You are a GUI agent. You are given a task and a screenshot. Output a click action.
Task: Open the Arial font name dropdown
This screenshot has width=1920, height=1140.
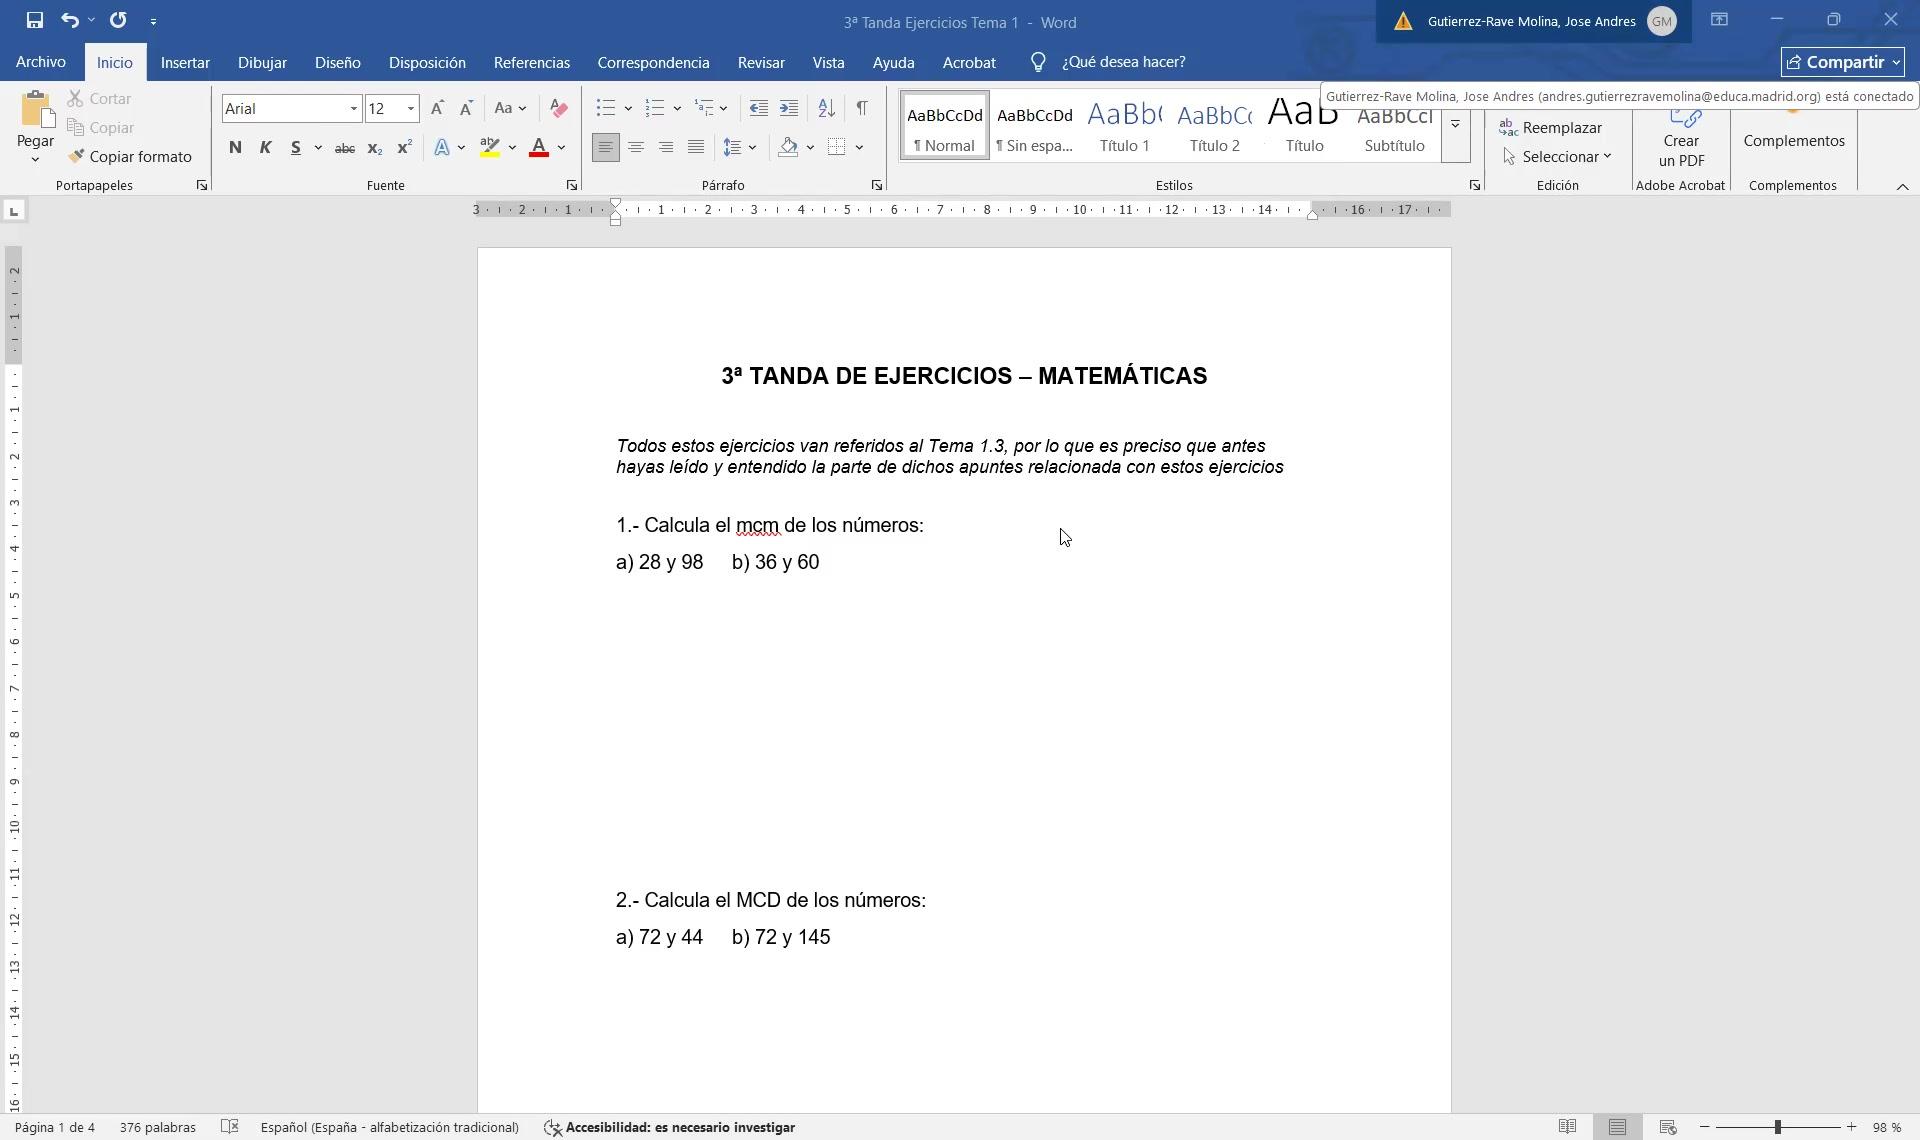353,109
